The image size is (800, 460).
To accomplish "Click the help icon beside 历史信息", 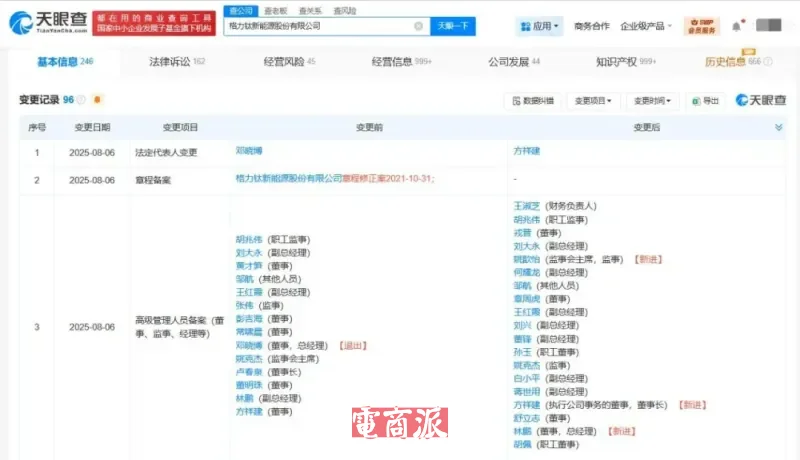I will pyautogui.click(x=768, y=62).
